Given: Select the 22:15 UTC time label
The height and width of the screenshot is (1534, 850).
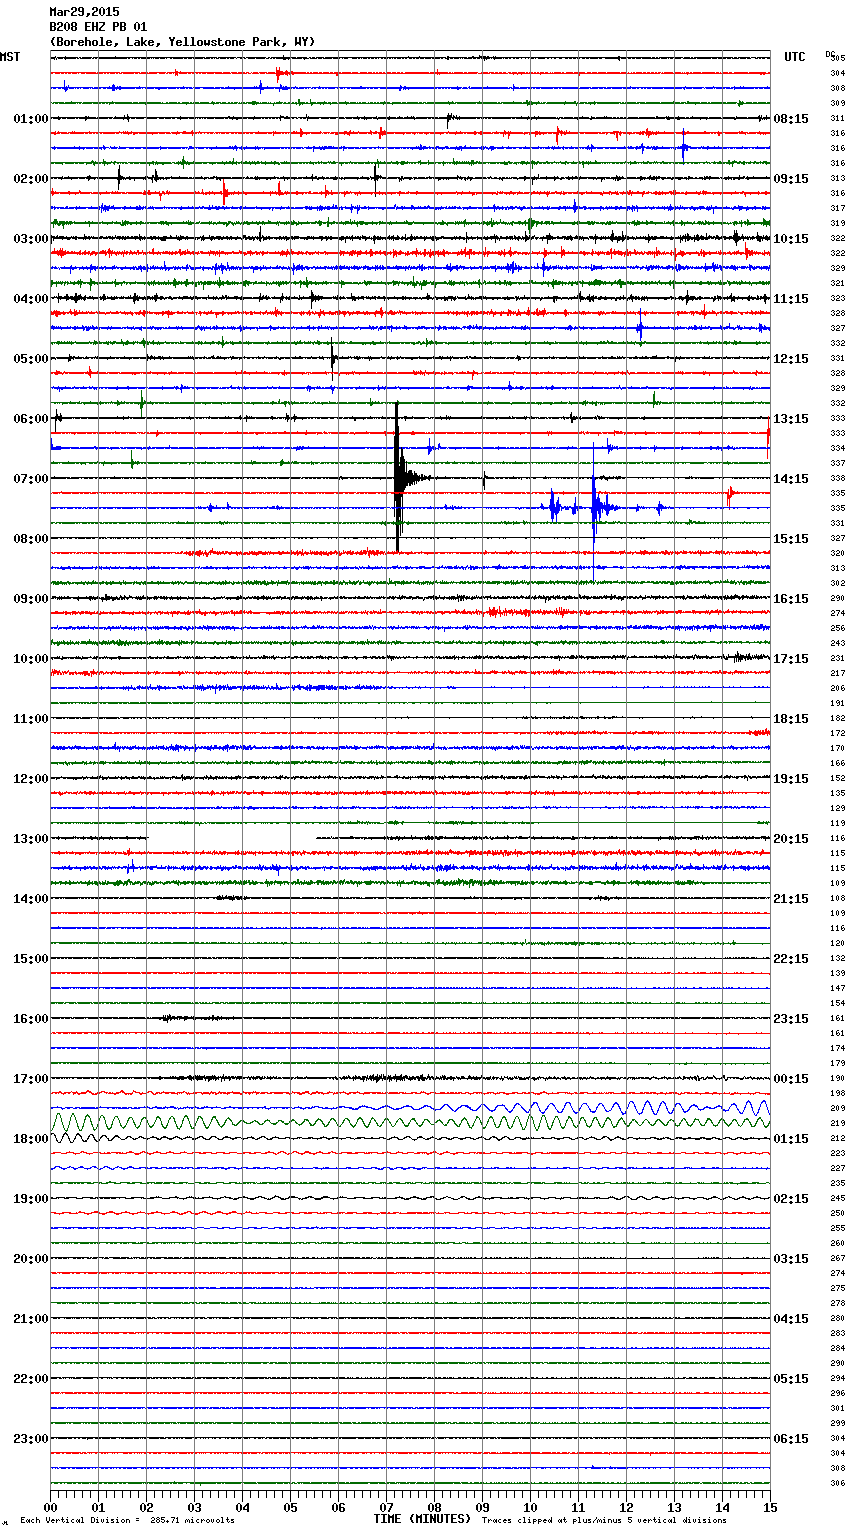Looking at the screenshot, I should tap(791, 959).
